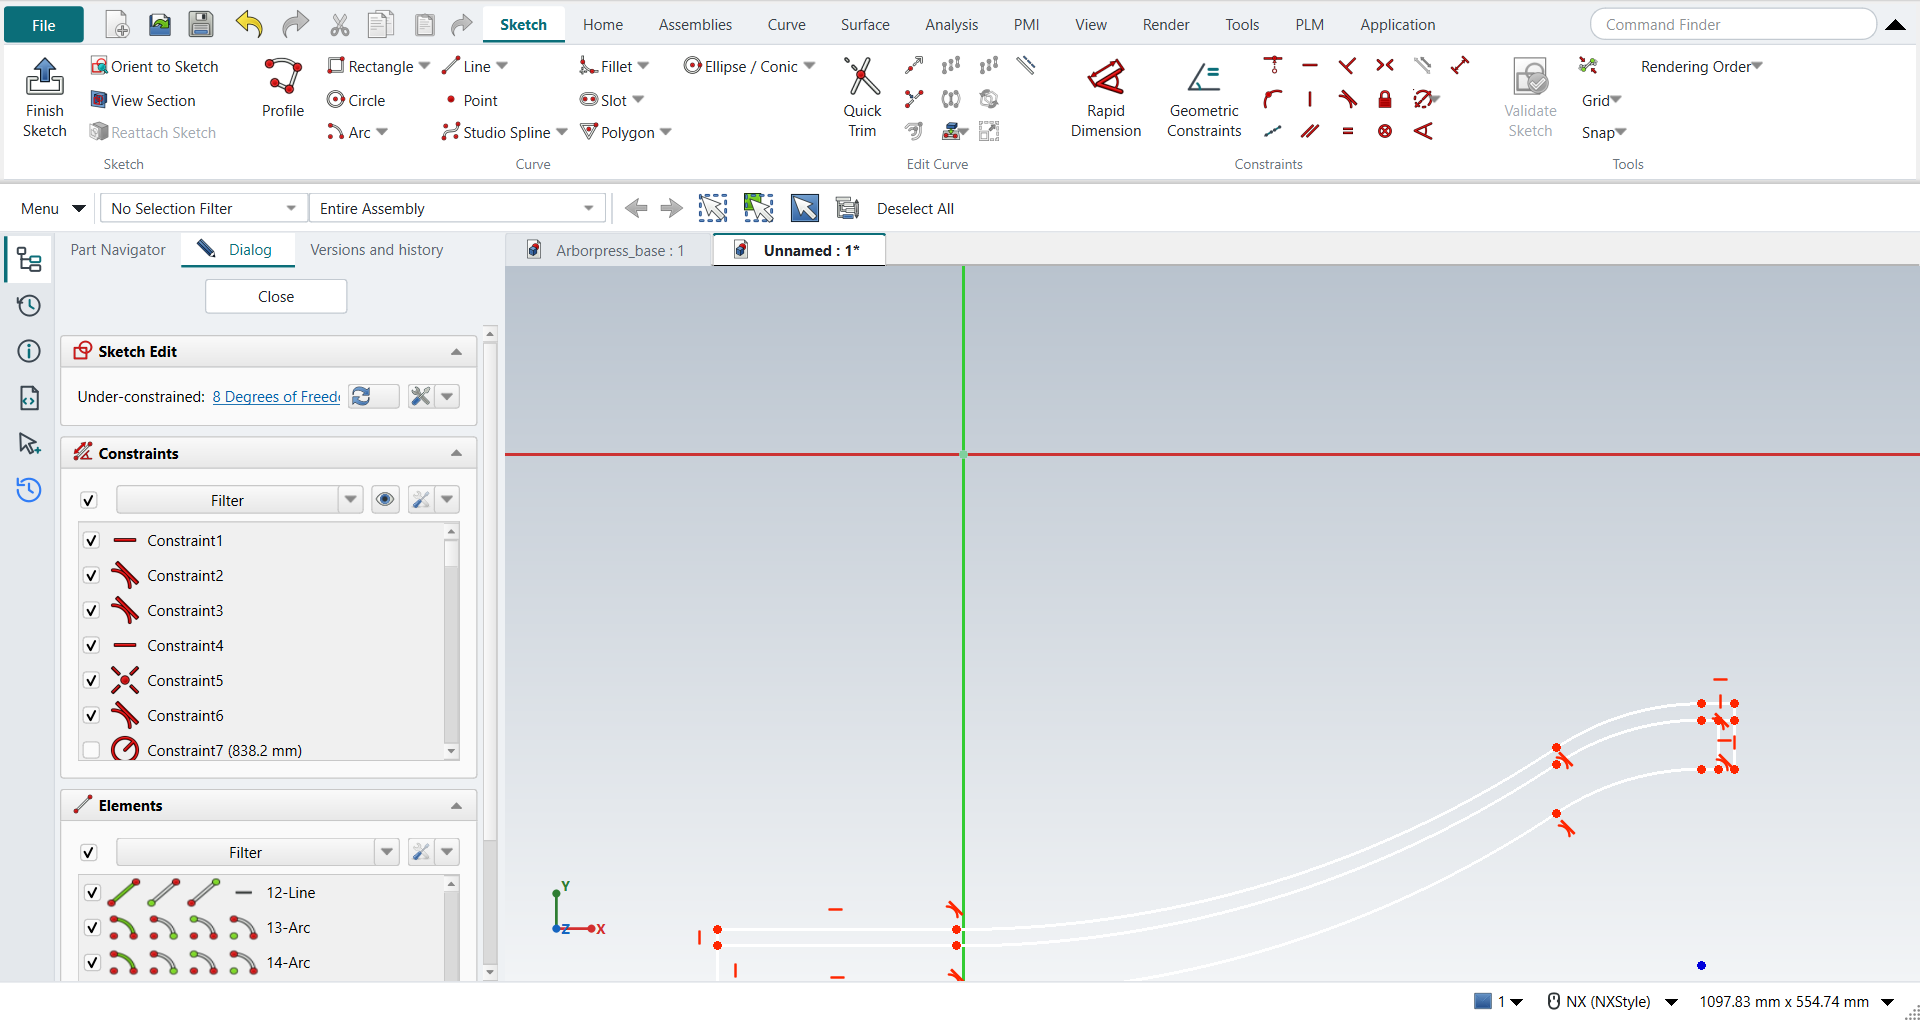Open the Versions and history tab

[376, 250]
